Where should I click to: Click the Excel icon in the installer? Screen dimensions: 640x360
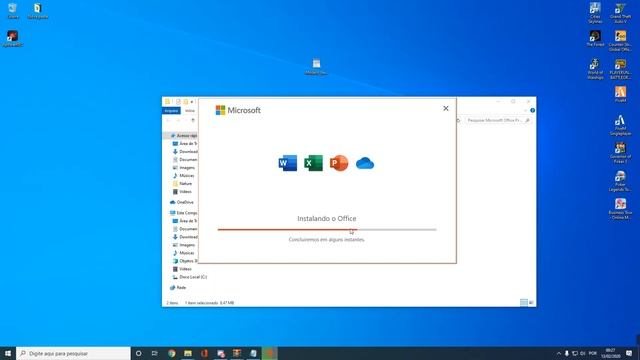pos(313,163)
